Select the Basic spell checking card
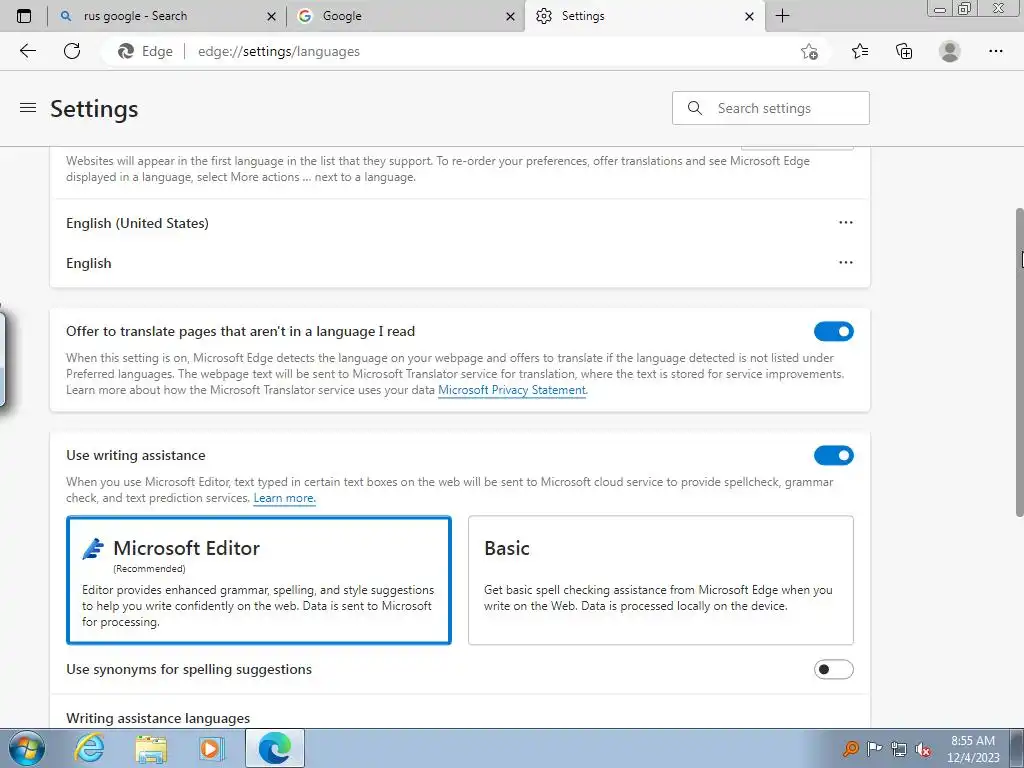 (660, 580)
